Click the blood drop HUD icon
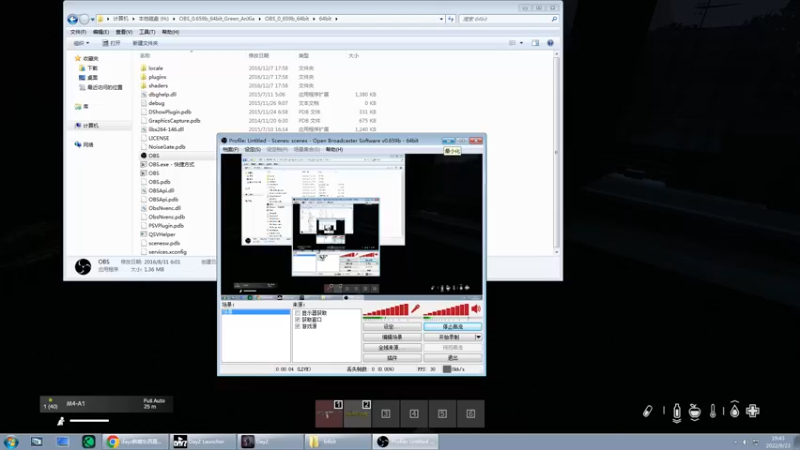This screenshot has width=800, height=450. [x=734, y=409]
